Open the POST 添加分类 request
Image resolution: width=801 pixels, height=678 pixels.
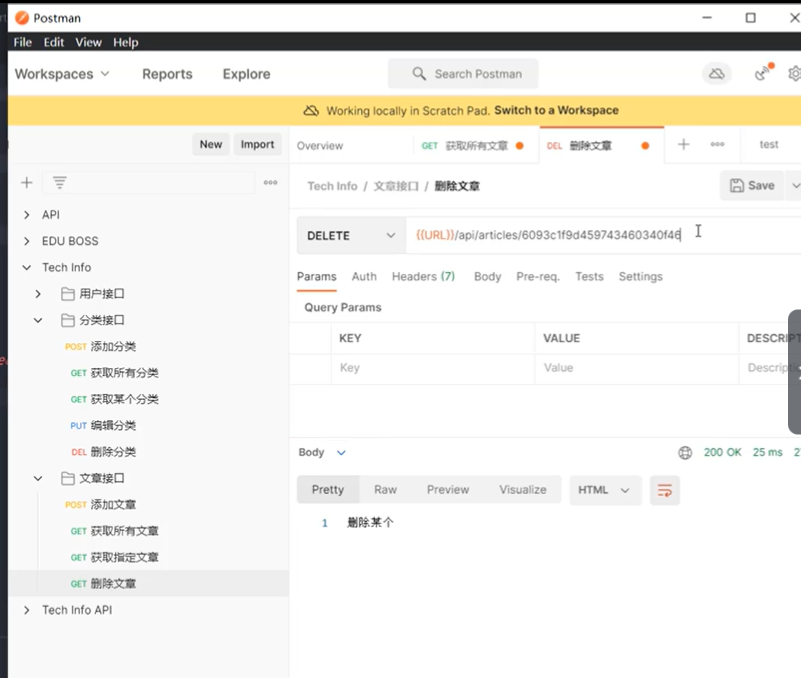click(x=100, y=346)
